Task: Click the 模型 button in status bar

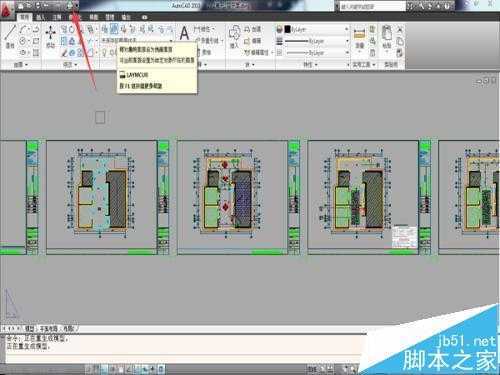Action: (x=312, y=369)
